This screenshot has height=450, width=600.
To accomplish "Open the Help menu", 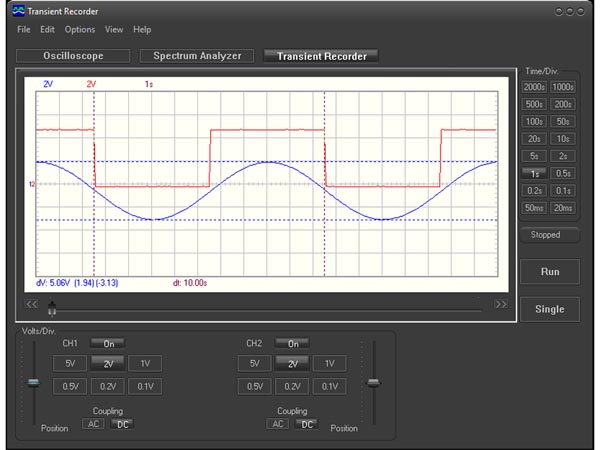I will pos(142,29).
